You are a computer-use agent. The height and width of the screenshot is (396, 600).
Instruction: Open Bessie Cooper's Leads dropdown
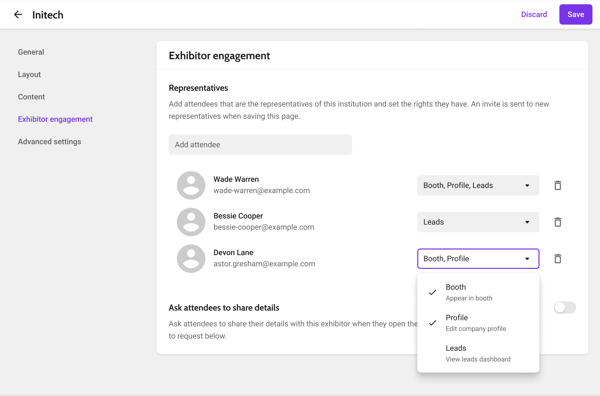coord(478,222)
